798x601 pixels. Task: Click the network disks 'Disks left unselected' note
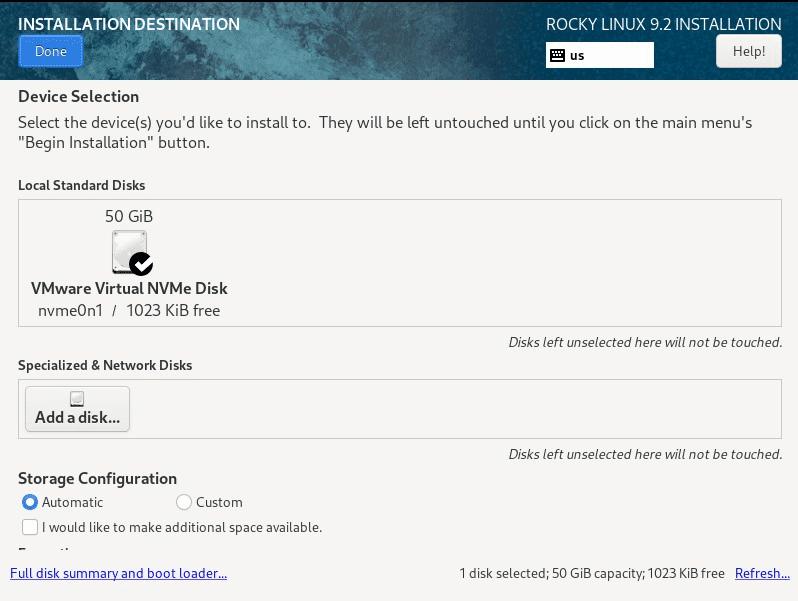coord(645,454)
